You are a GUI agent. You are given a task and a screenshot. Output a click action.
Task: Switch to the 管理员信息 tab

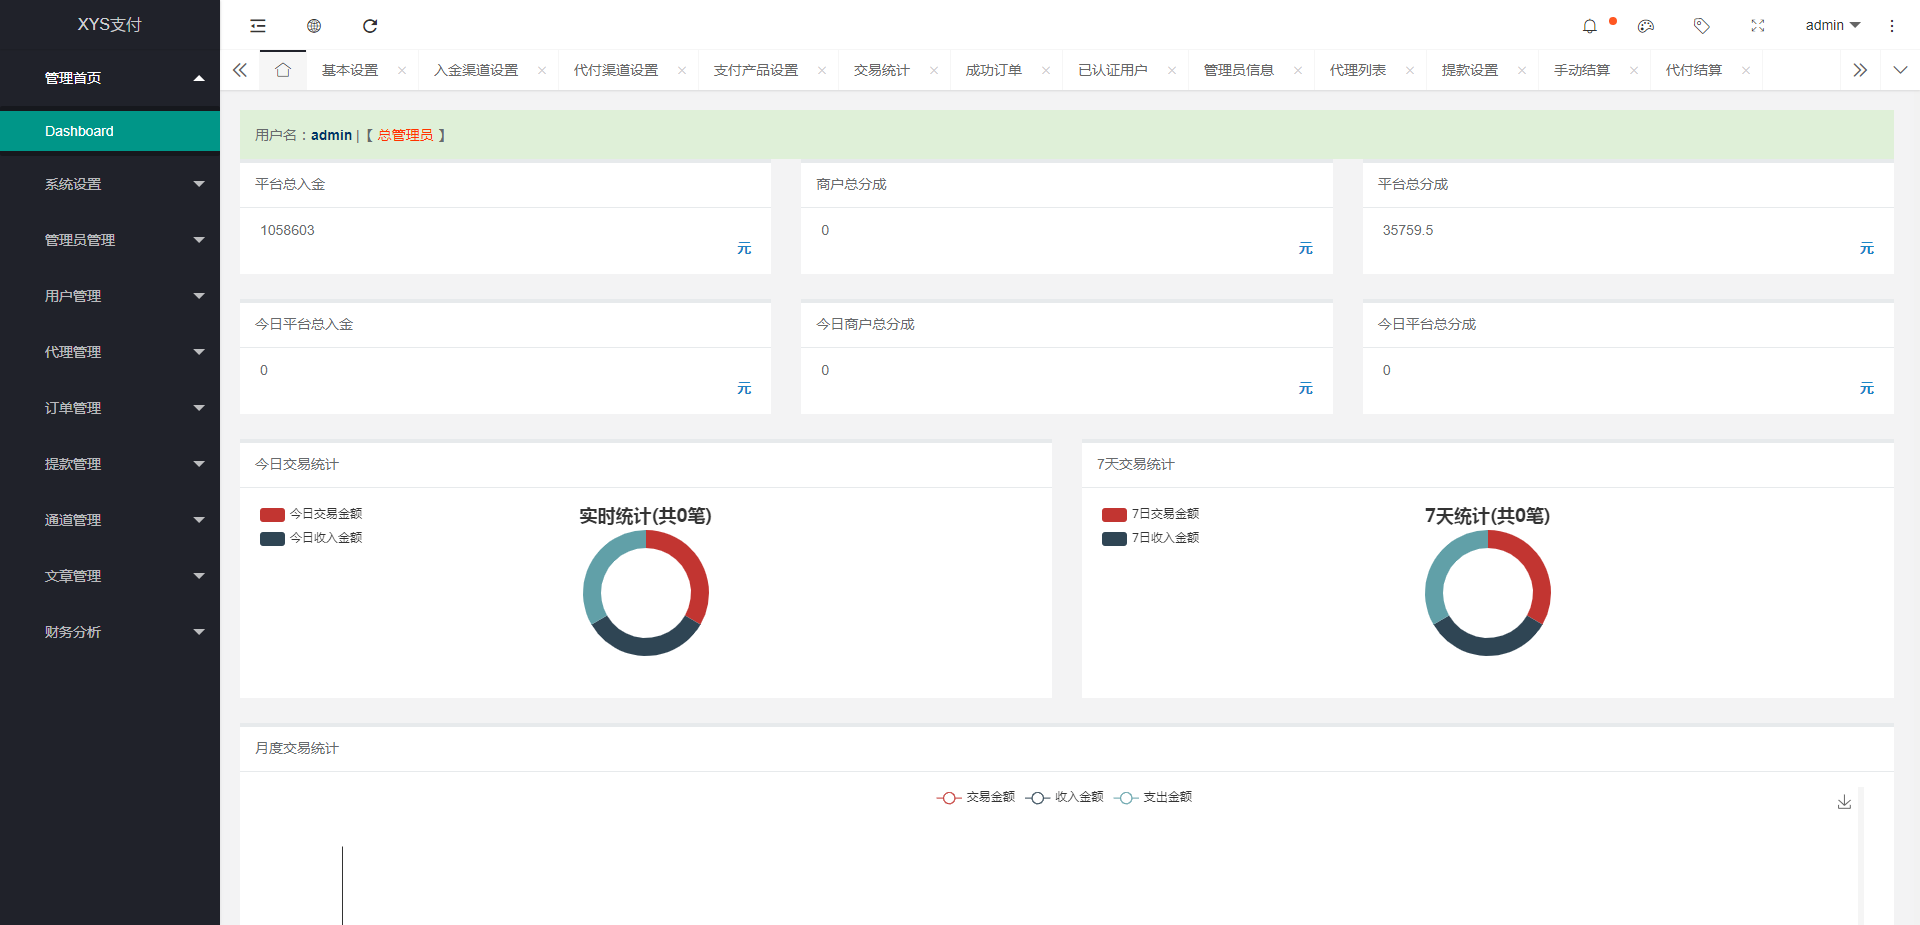point(1239,70)
